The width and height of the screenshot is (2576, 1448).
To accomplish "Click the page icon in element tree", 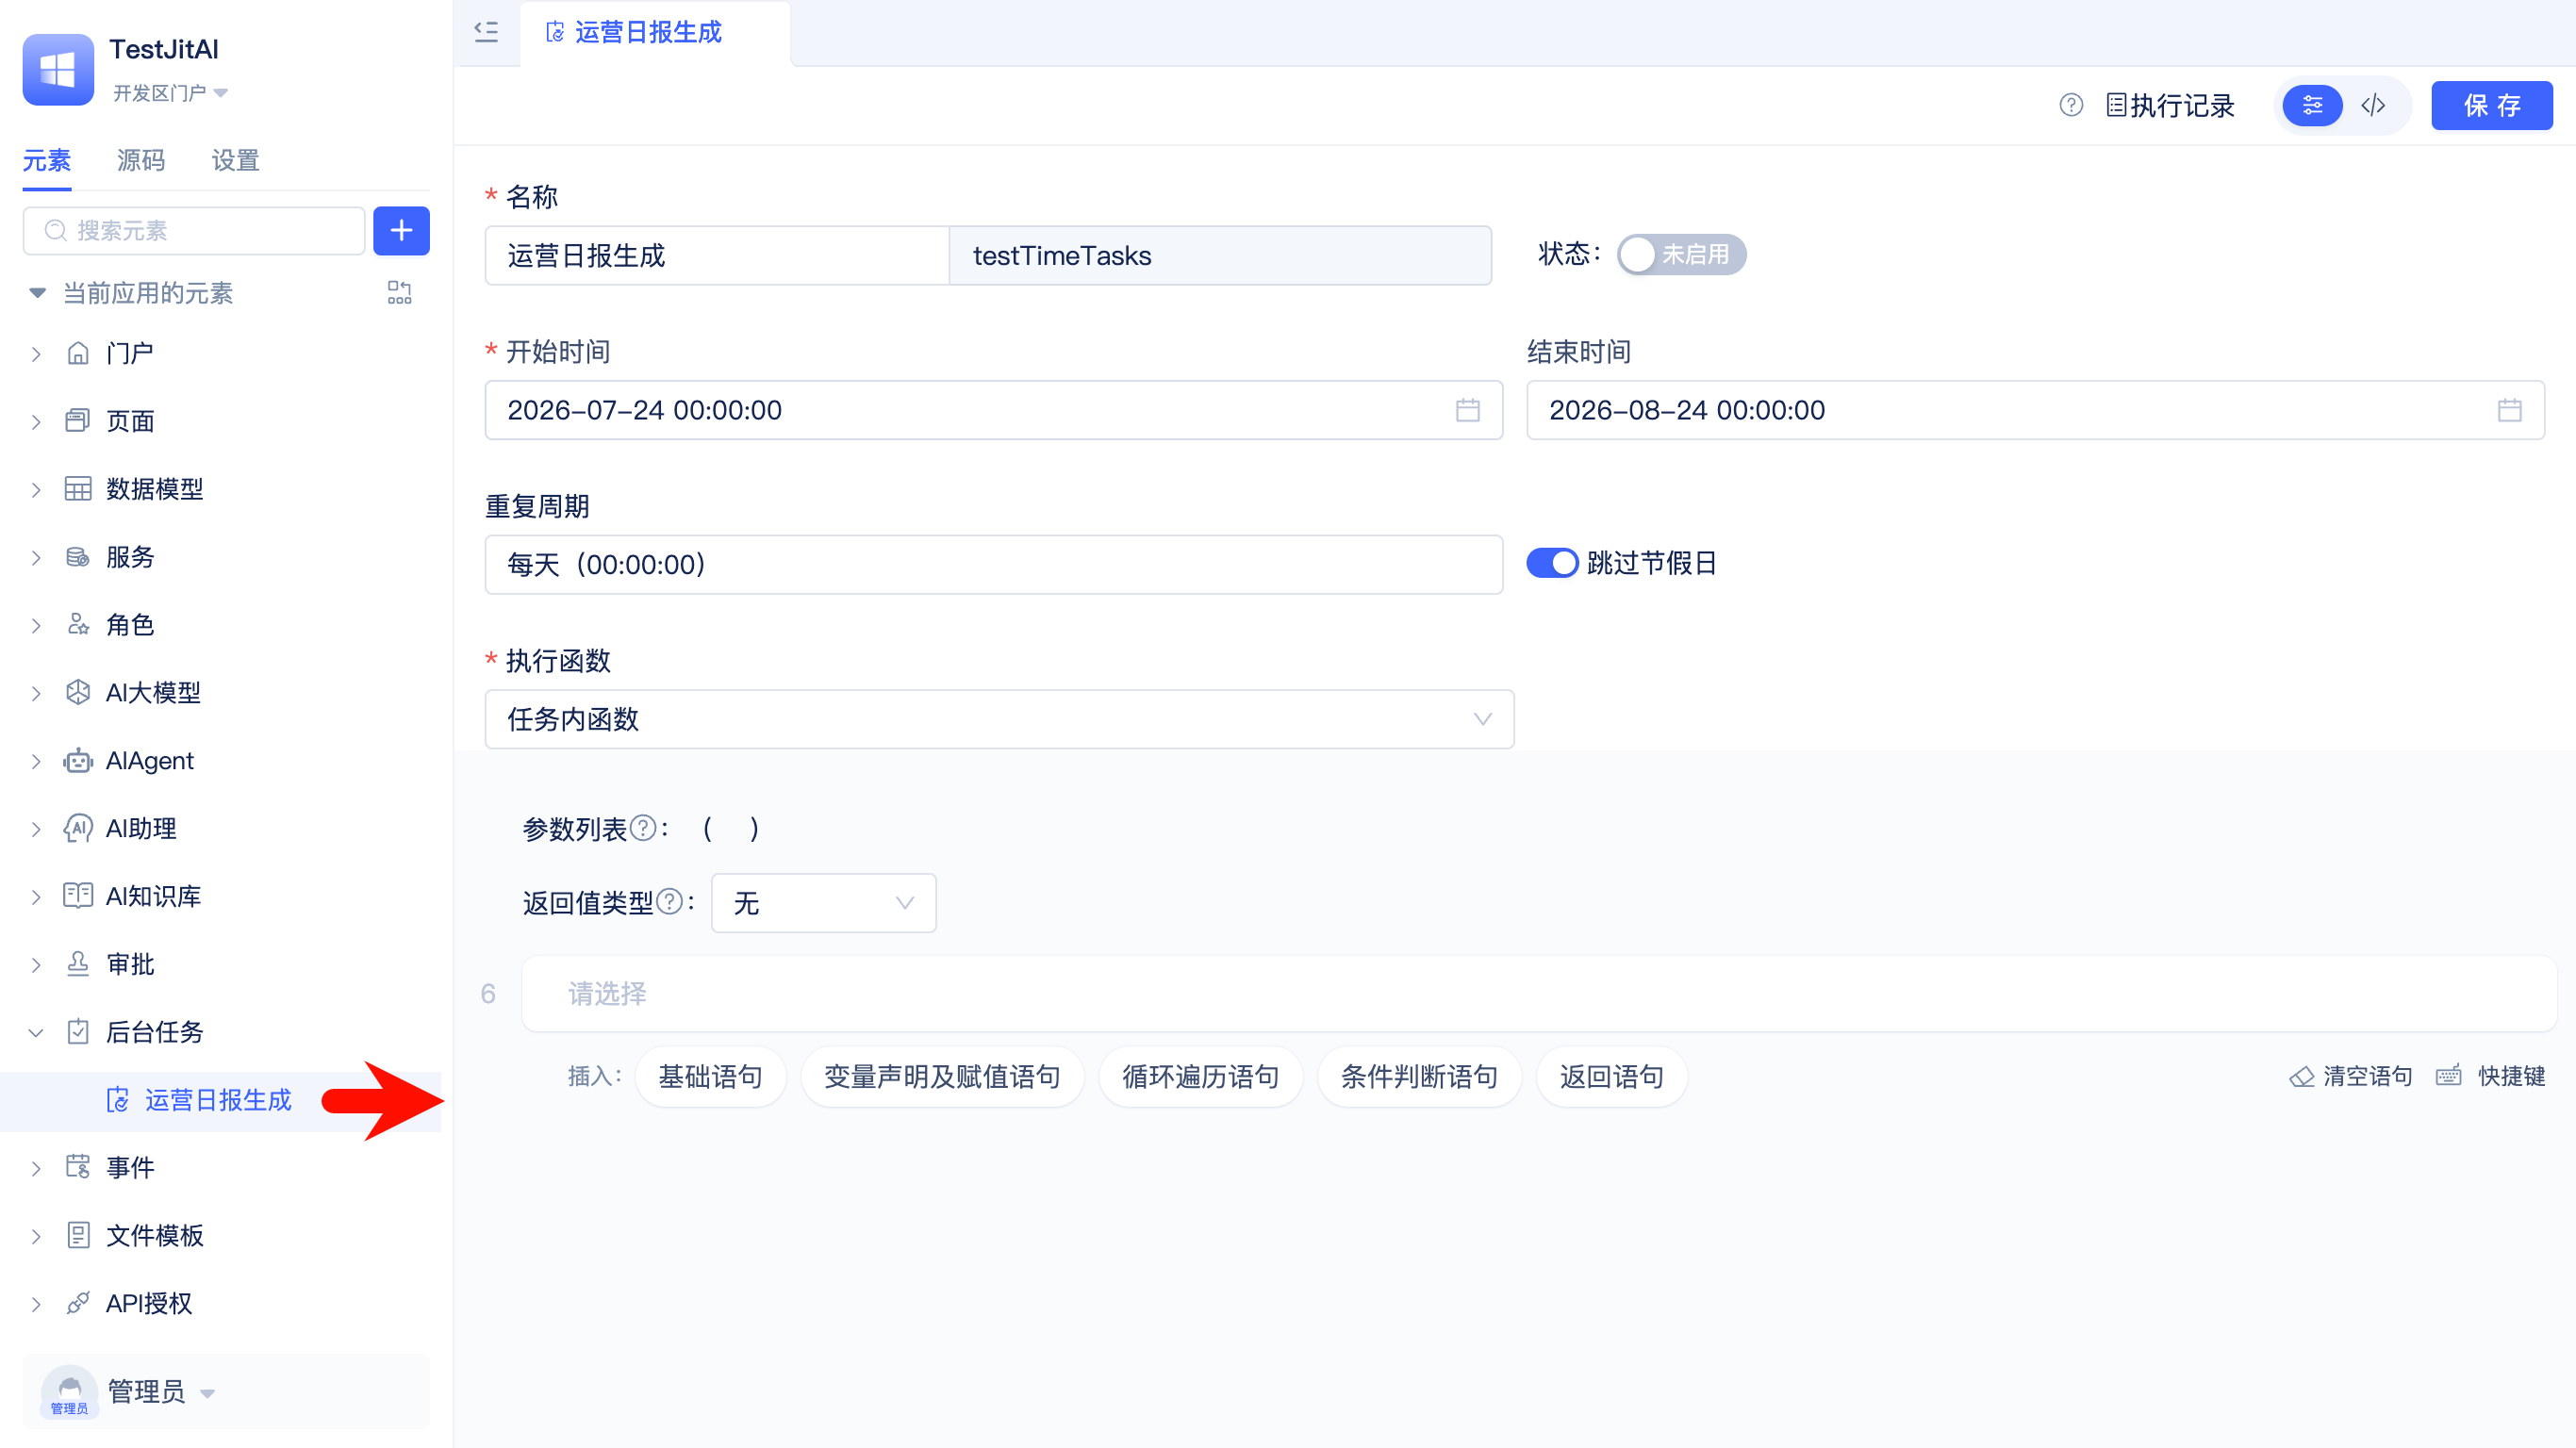I will (x=78, y=421).
